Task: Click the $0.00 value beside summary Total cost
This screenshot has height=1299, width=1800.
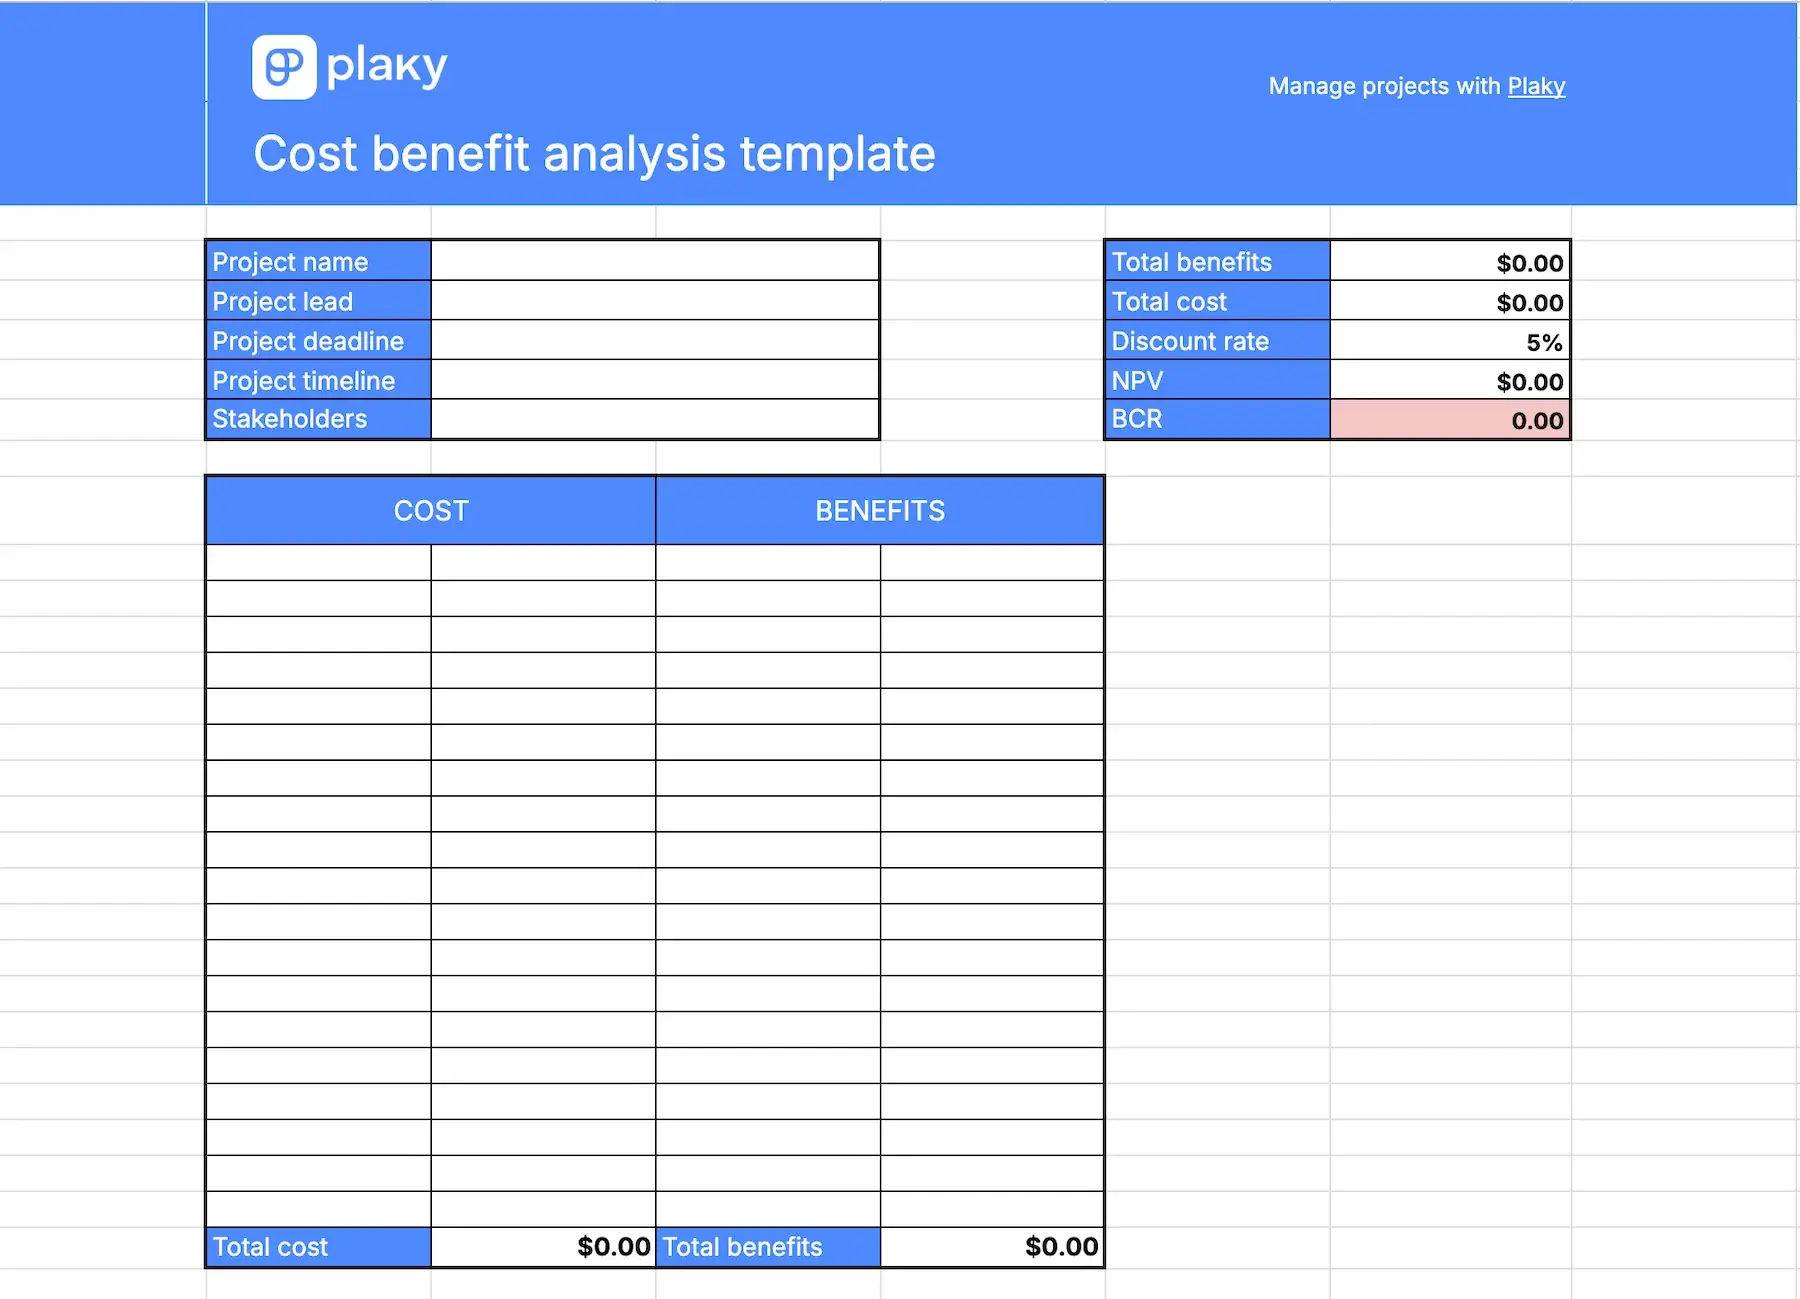Action: [x=1450, y=300]
